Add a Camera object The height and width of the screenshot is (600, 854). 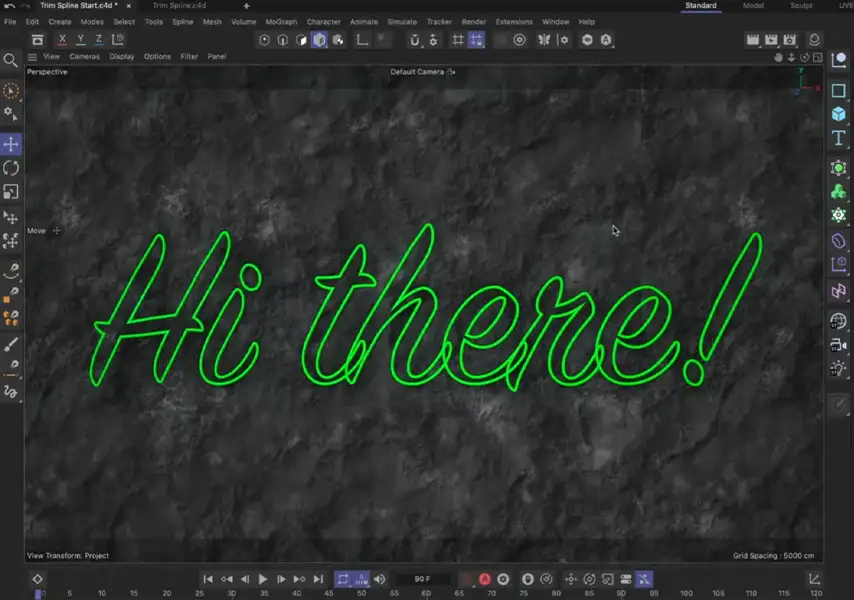[838, 345]
